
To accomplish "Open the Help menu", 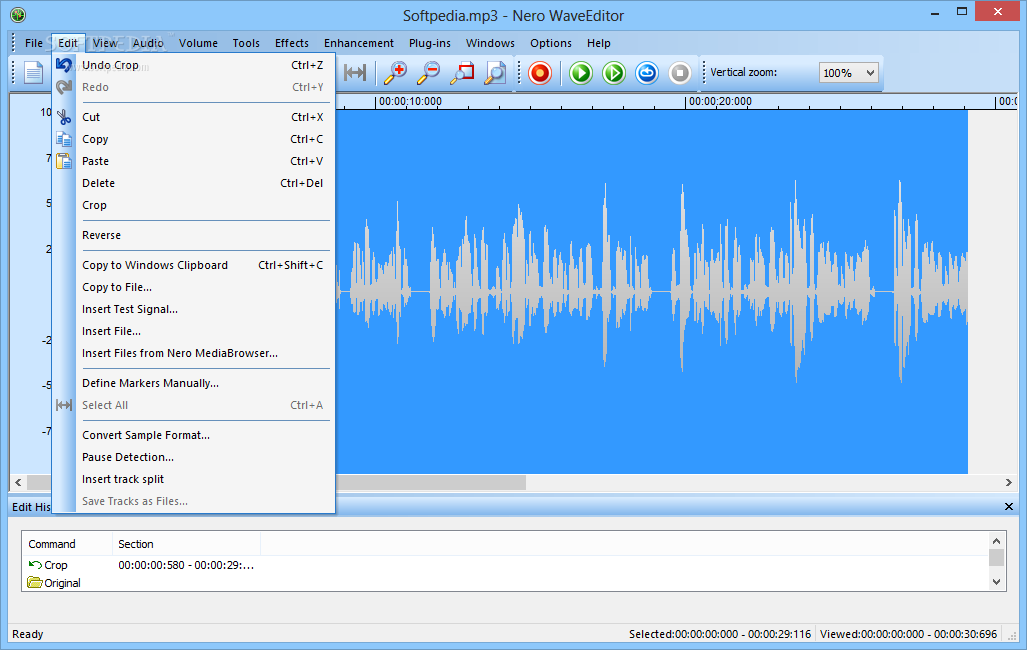I will 599,43.
